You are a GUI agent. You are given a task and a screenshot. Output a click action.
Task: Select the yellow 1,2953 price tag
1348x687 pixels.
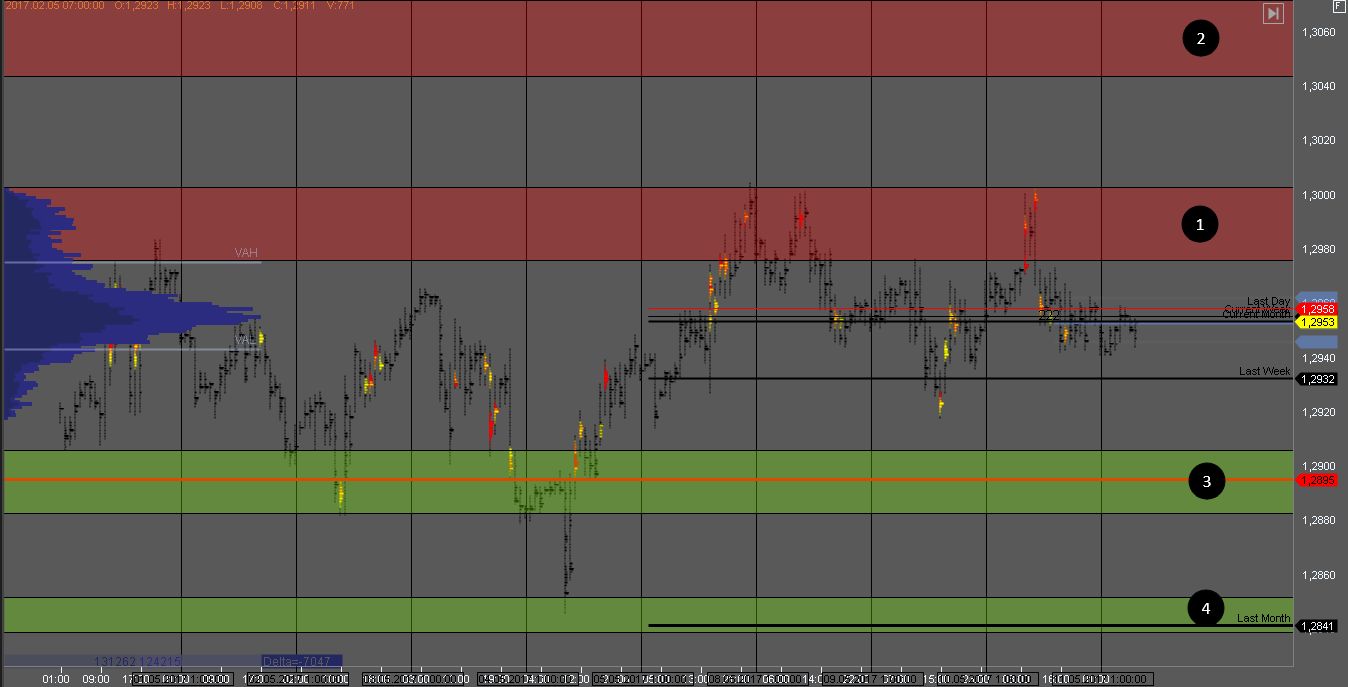click(1318, 322)
